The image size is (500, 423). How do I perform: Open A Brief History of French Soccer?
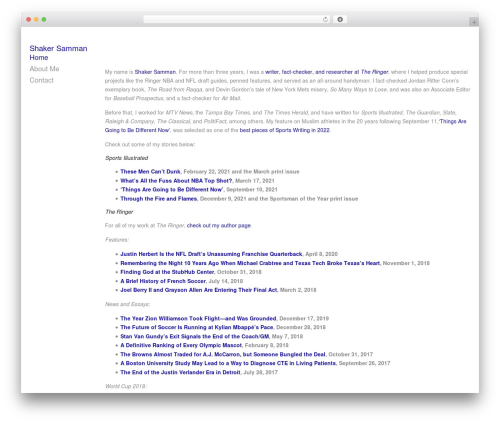click(x=163, y=281)
